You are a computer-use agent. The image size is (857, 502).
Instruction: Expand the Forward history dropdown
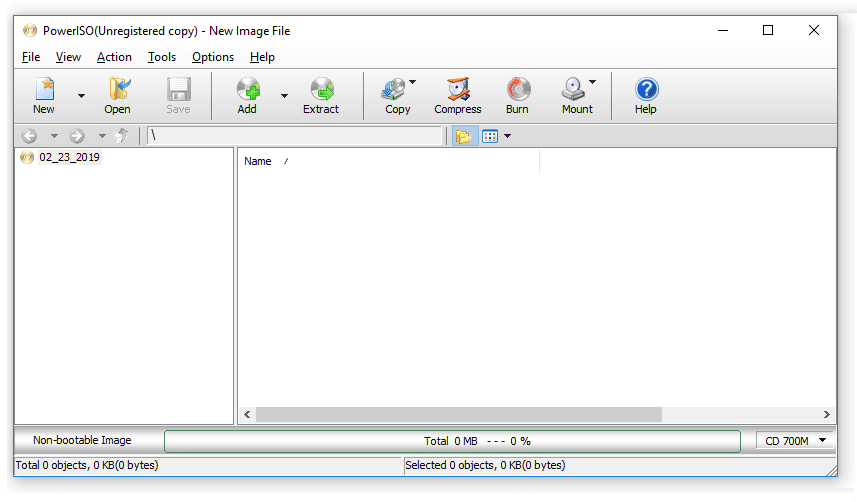[x=102, y=136]
